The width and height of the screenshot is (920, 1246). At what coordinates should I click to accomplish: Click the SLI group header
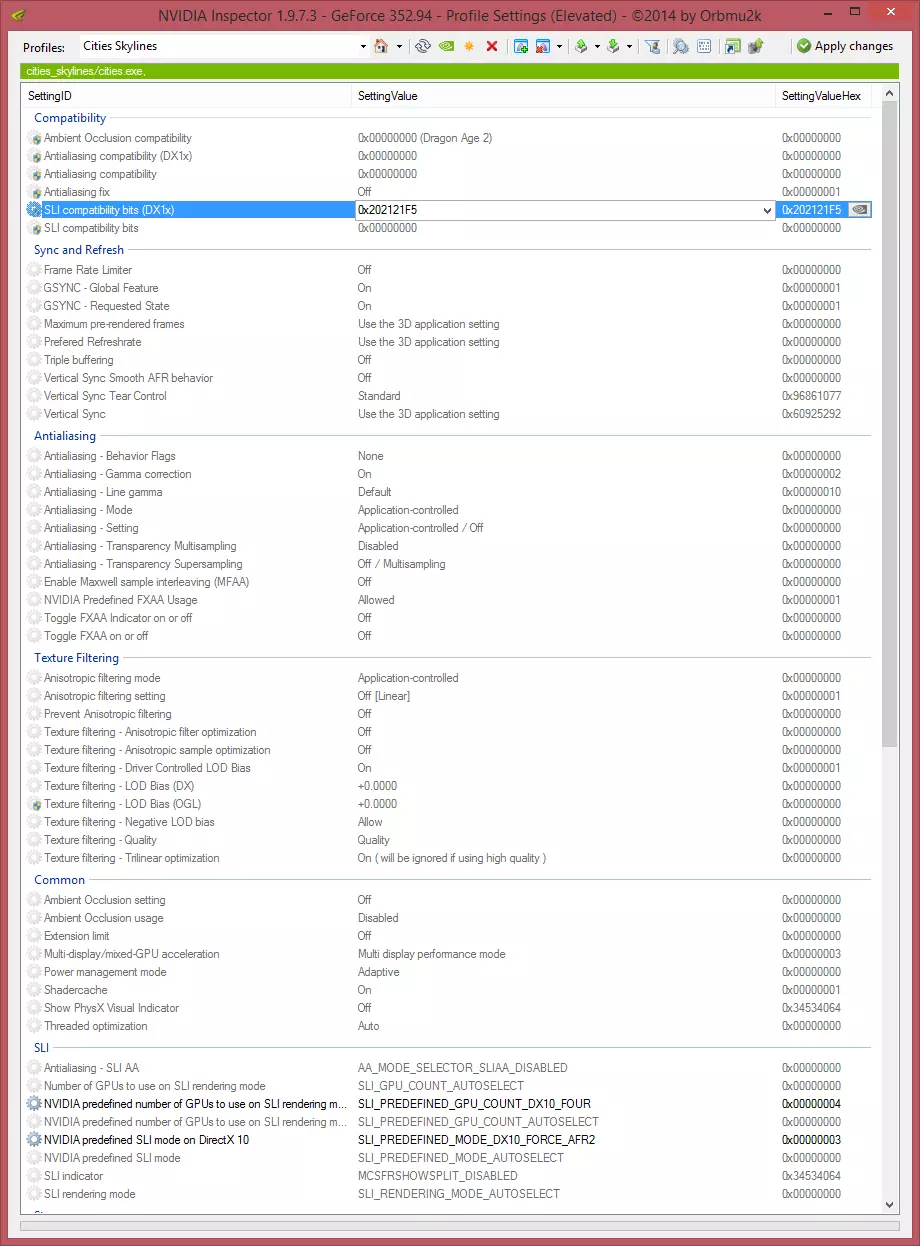coord(42,1048)
